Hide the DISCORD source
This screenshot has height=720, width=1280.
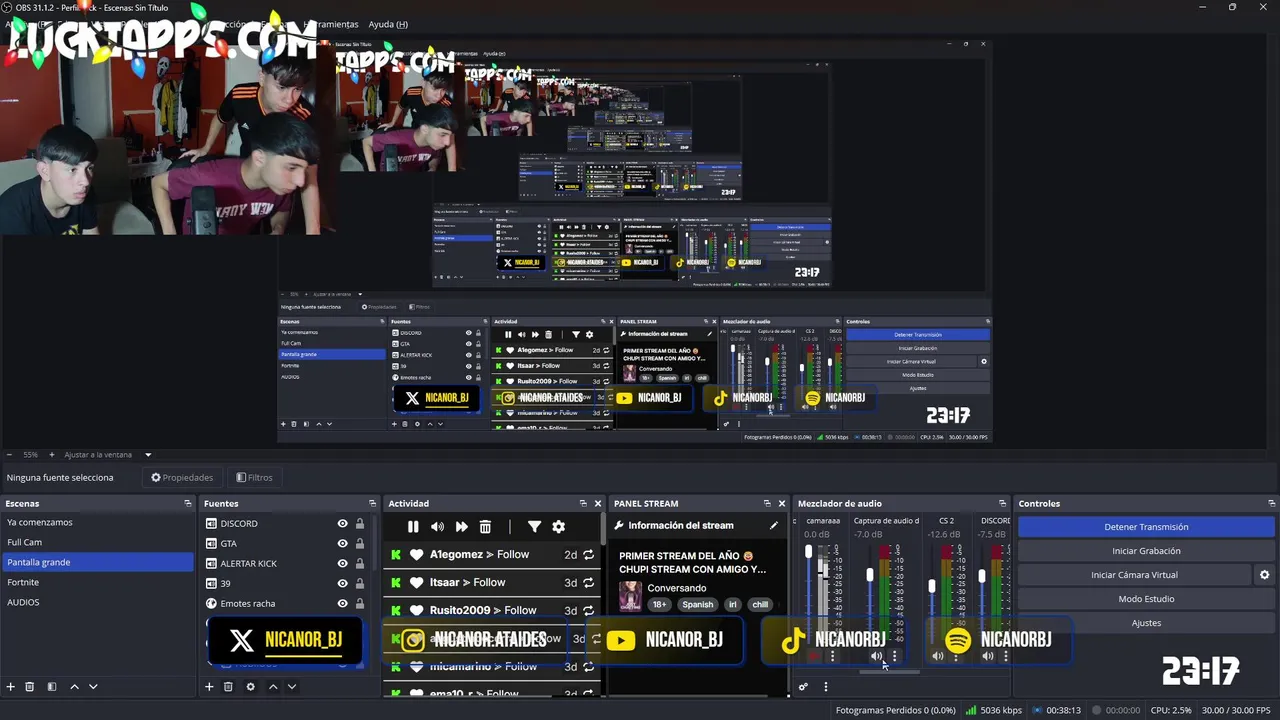pos(342,523)
